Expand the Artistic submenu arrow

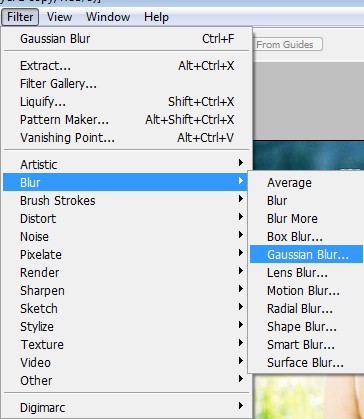pyautogui.click(x=241, y=163)
